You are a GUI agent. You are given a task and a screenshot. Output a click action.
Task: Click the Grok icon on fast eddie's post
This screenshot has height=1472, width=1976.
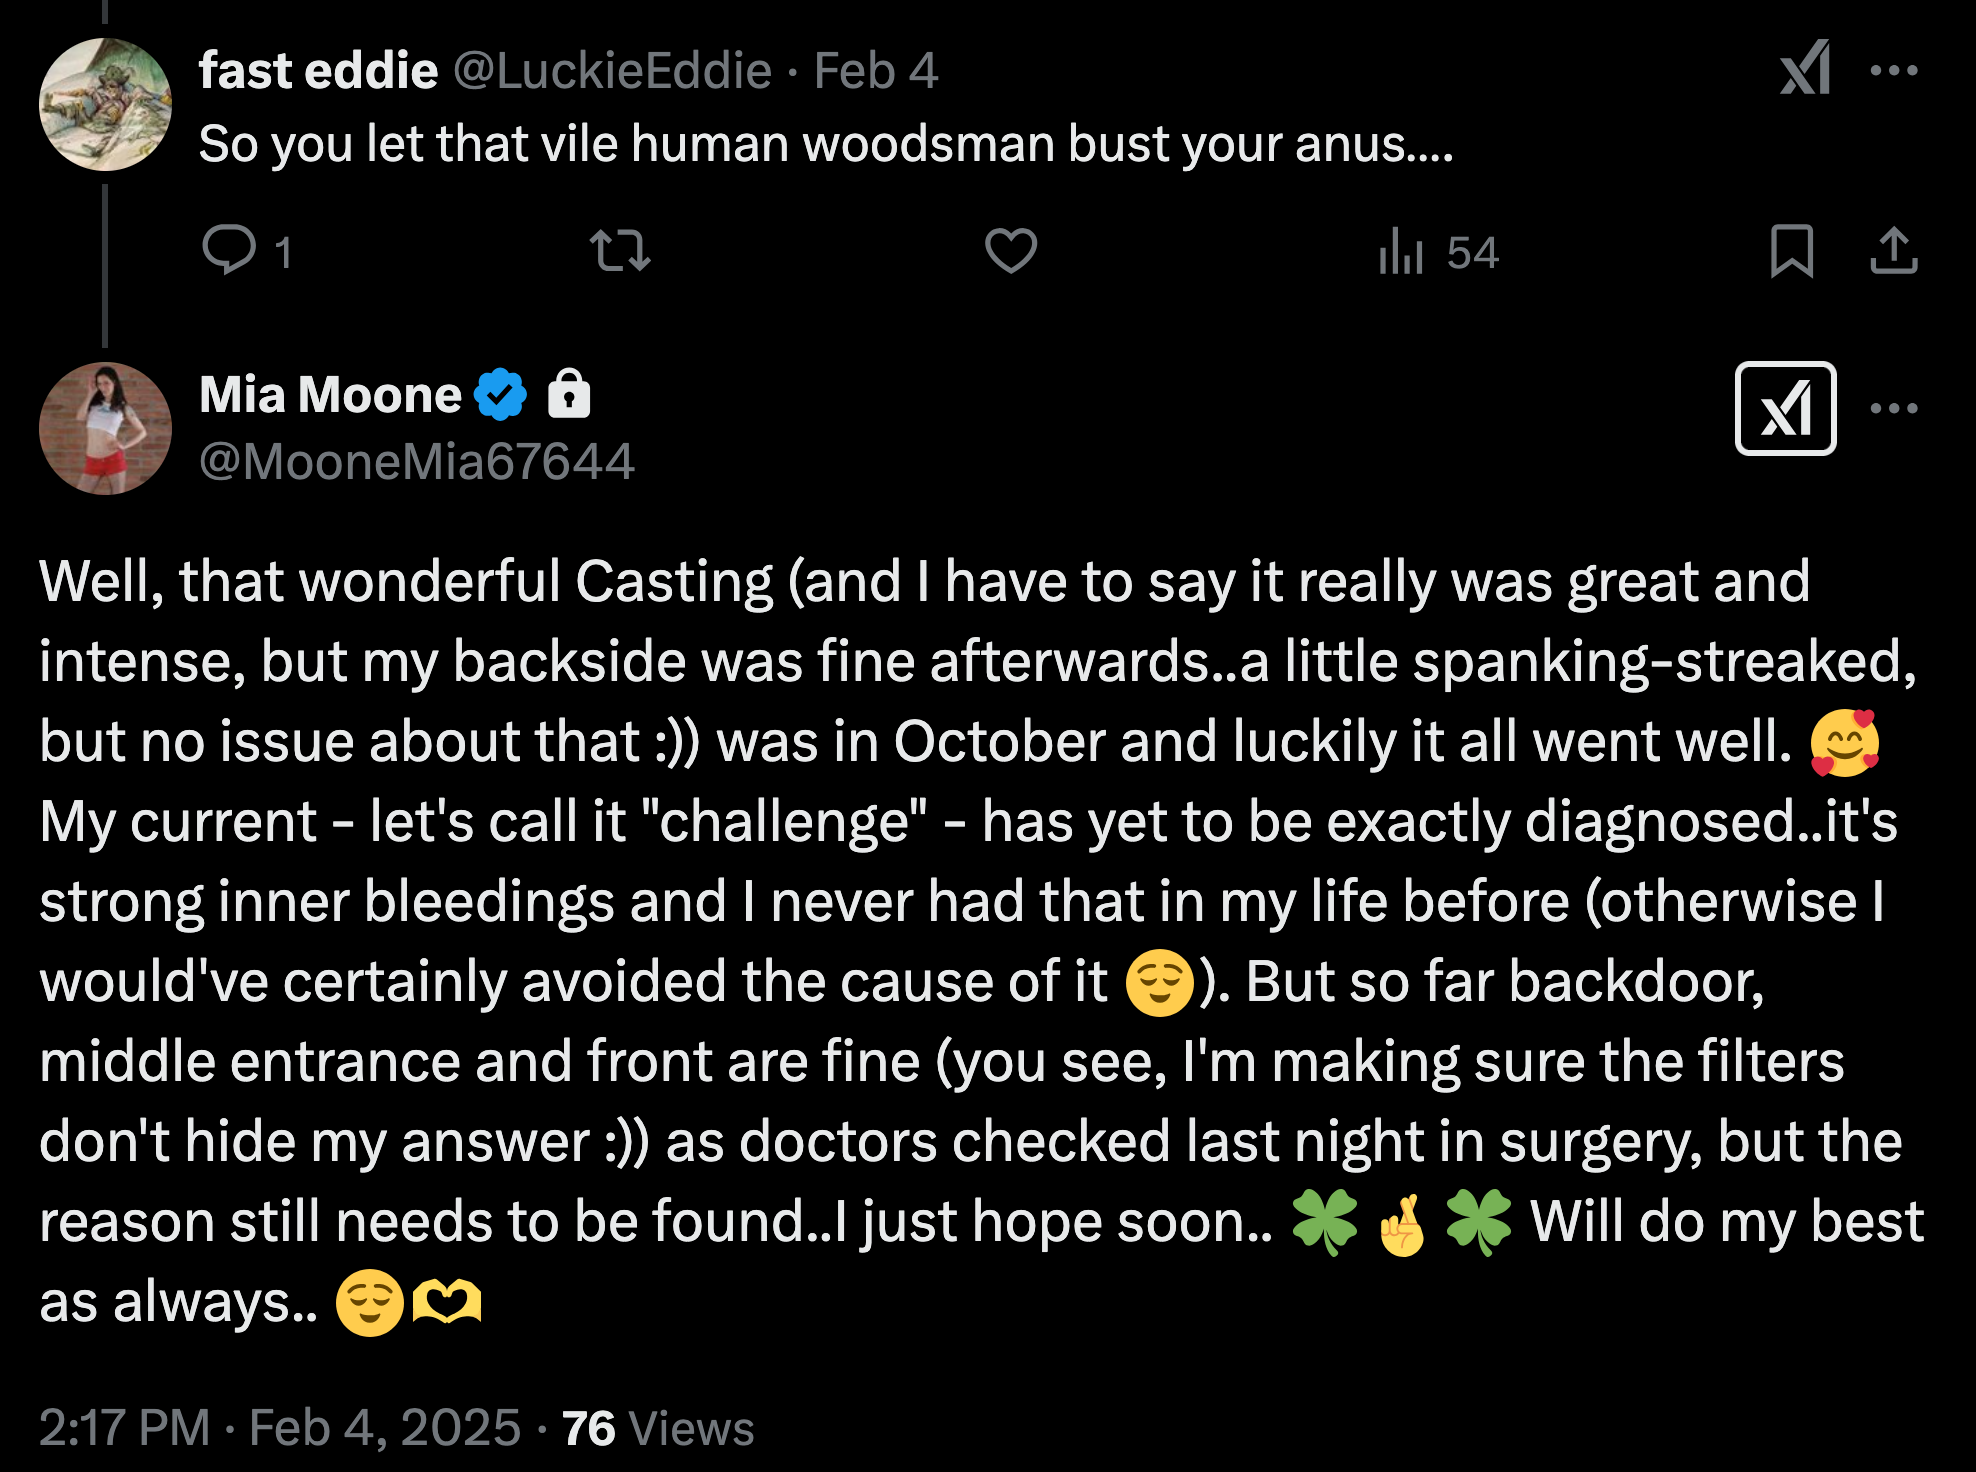(1805, 69)
